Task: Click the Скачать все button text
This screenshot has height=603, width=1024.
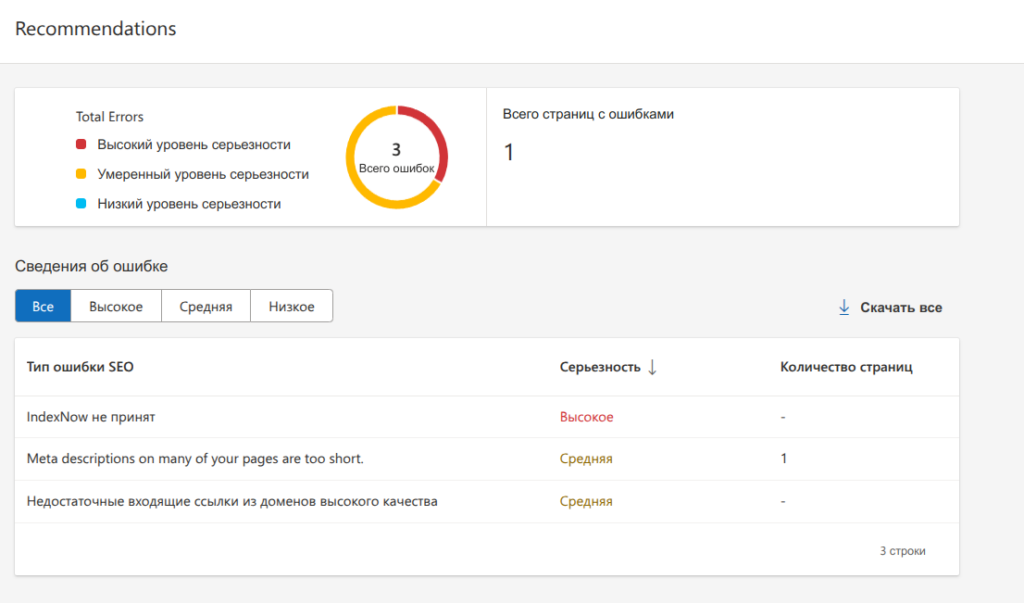Action: [901, 307]
